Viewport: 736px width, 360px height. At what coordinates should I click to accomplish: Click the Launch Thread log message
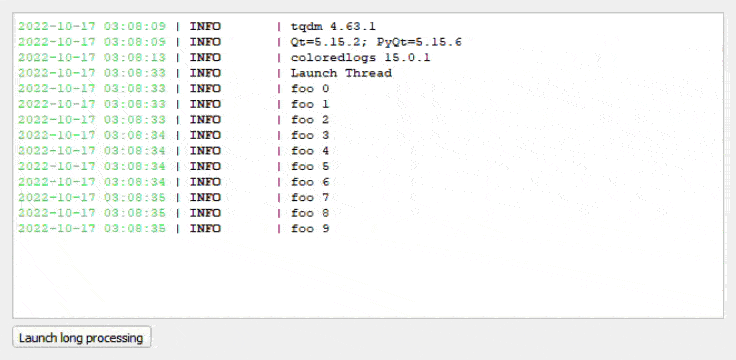click(341, 73)
